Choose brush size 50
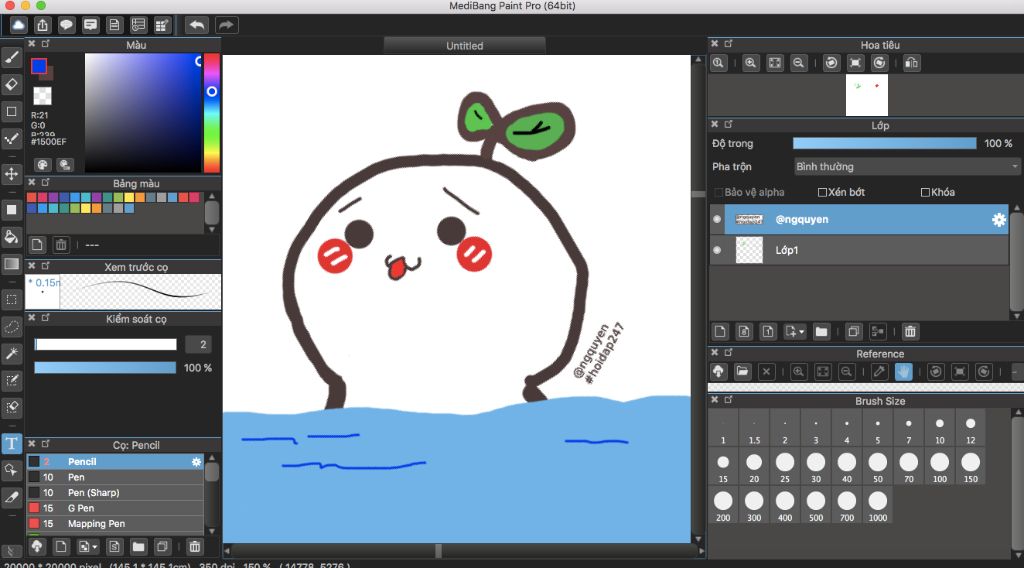The width and height of the screenshot is (1024, 568). (x=878, y=468)
